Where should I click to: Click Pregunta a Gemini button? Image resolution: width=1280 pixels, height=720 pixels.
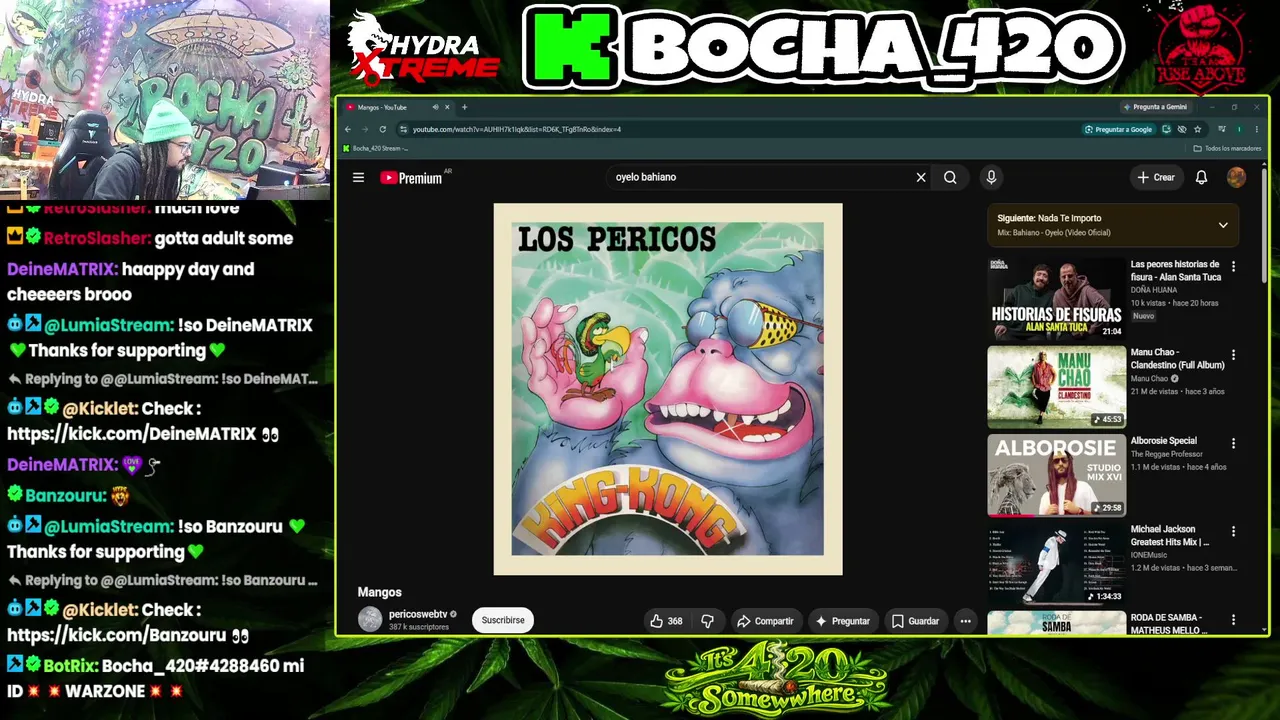click(x=1155, y=107)
